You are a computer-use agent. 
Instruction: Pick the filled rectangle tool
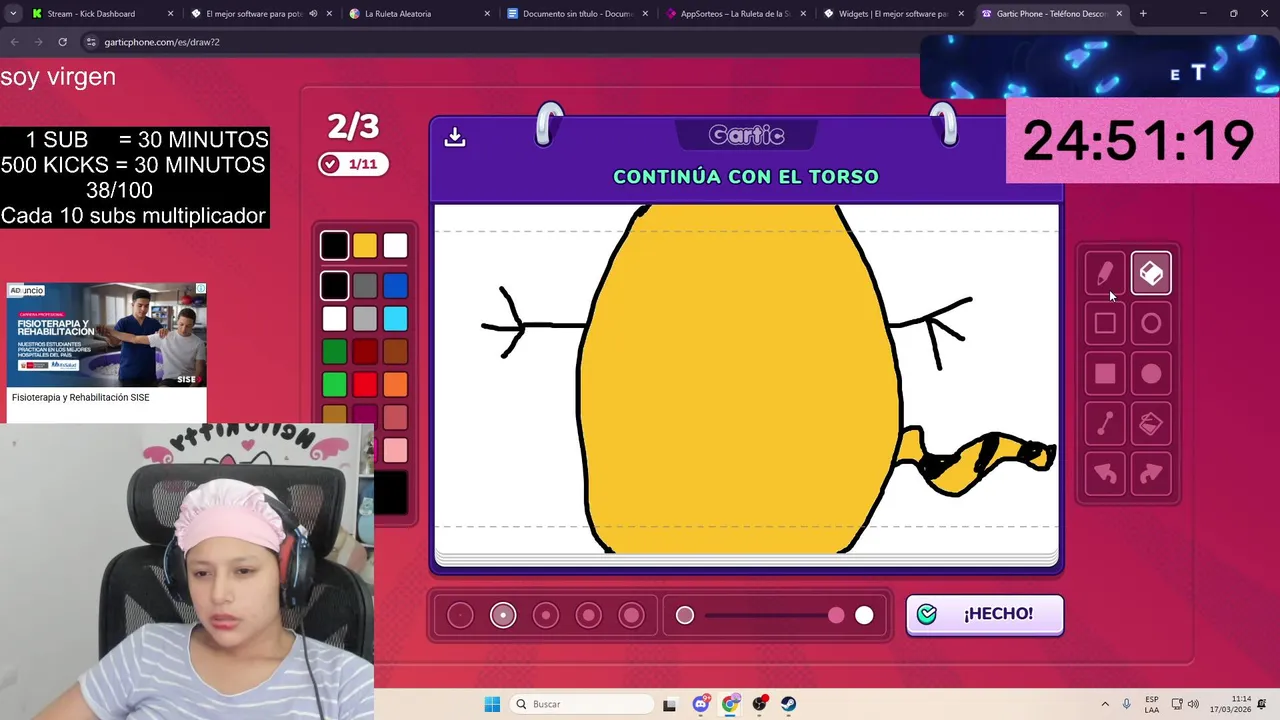1105,374
